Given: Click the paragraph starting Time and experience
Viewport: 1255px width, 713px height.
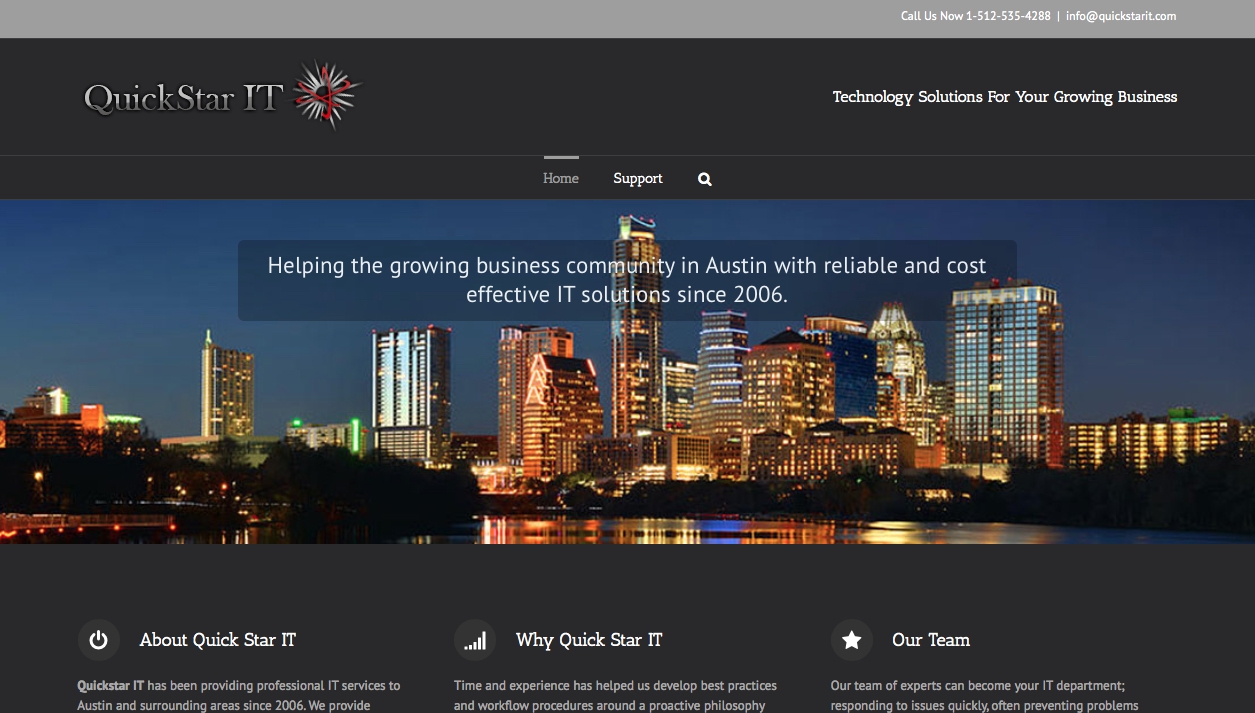Looking at the screenshot, I should [x=615, y=696].
